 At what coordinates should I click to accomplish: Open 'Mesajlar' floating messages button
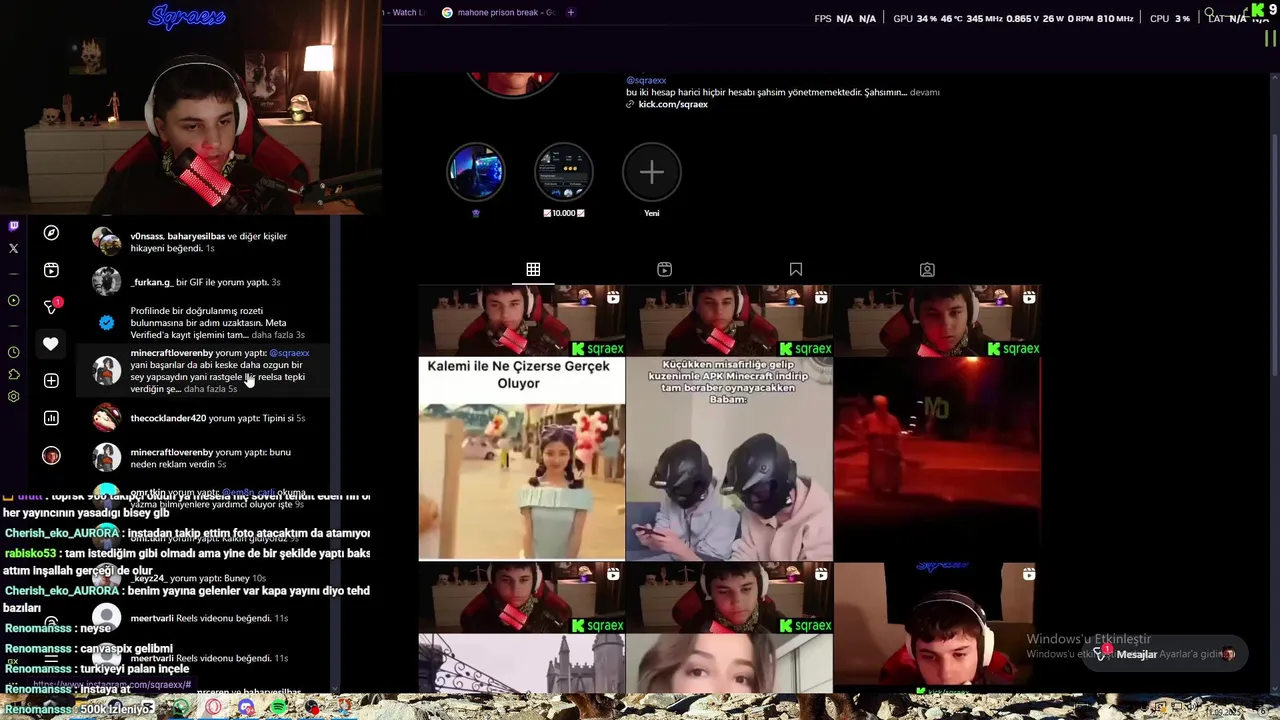pyautogui.click(x=1165, y=654)
